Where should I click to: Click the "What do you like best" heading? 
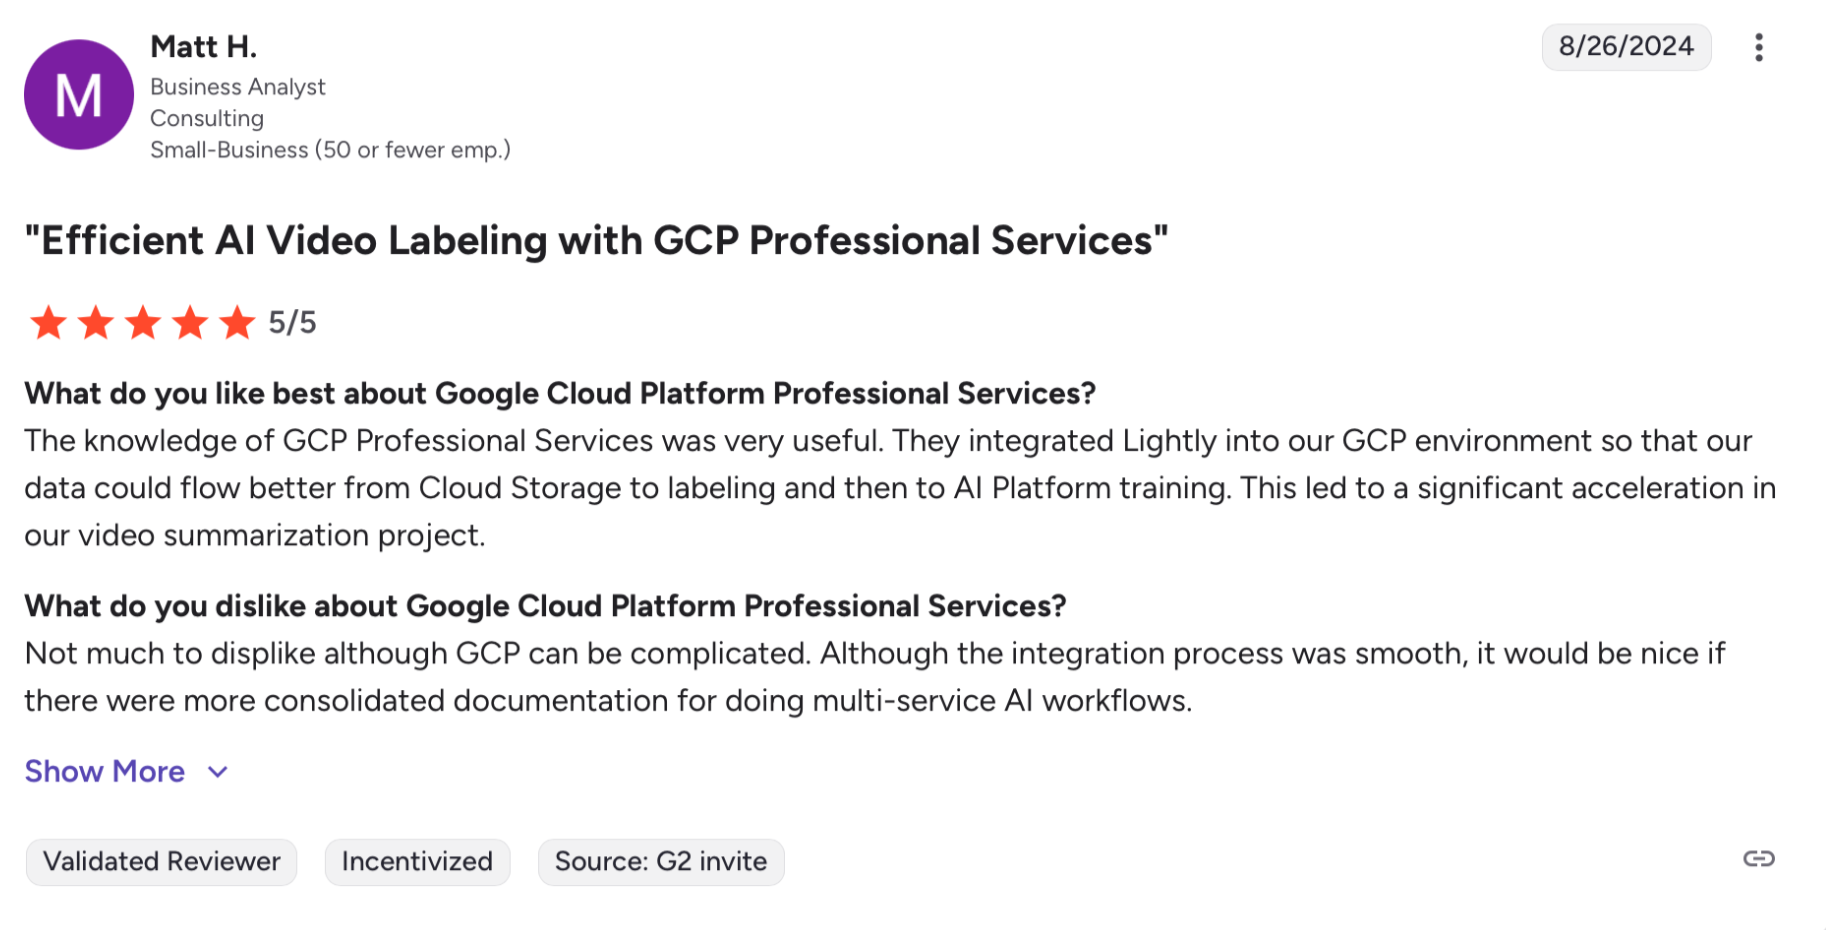tap(560, 394)
